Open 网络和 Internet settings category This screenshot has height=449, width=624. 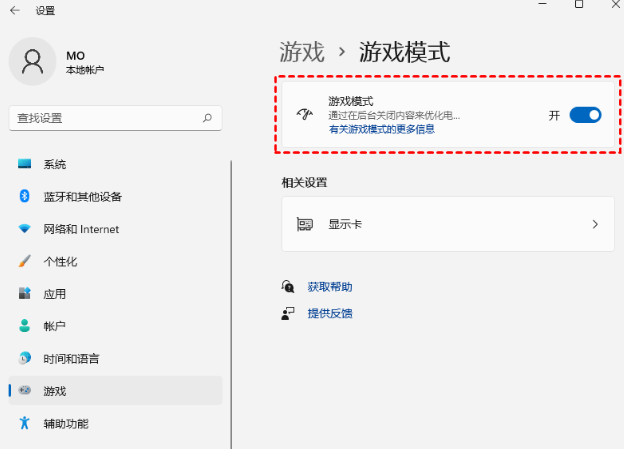pos(115,229)
